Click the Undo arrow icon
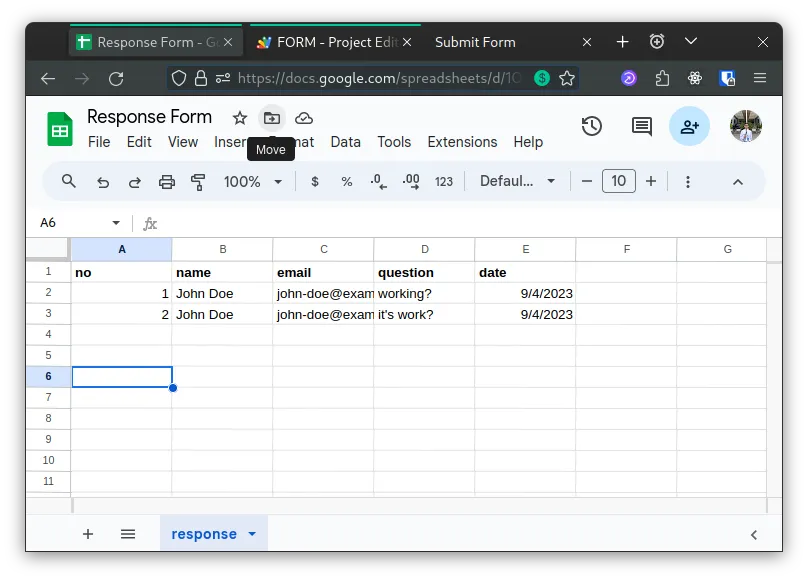The image size is (808, 580). (x=103, y=182)
